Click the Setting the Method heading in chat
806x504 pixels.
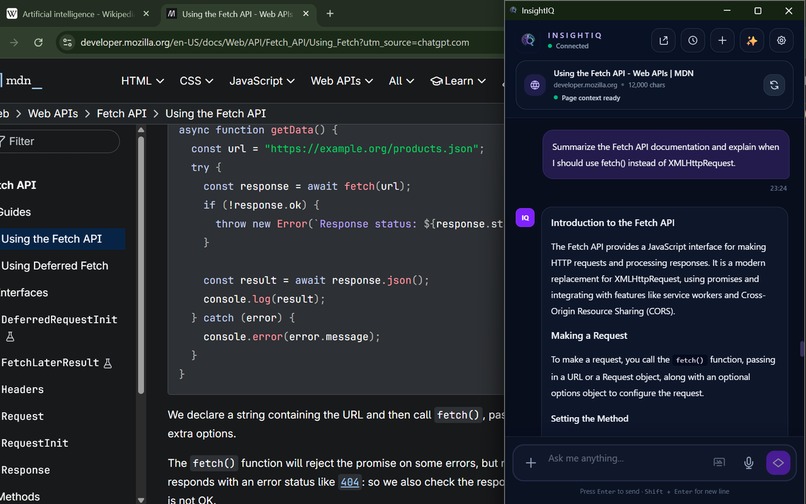click(x=589, y=419)
